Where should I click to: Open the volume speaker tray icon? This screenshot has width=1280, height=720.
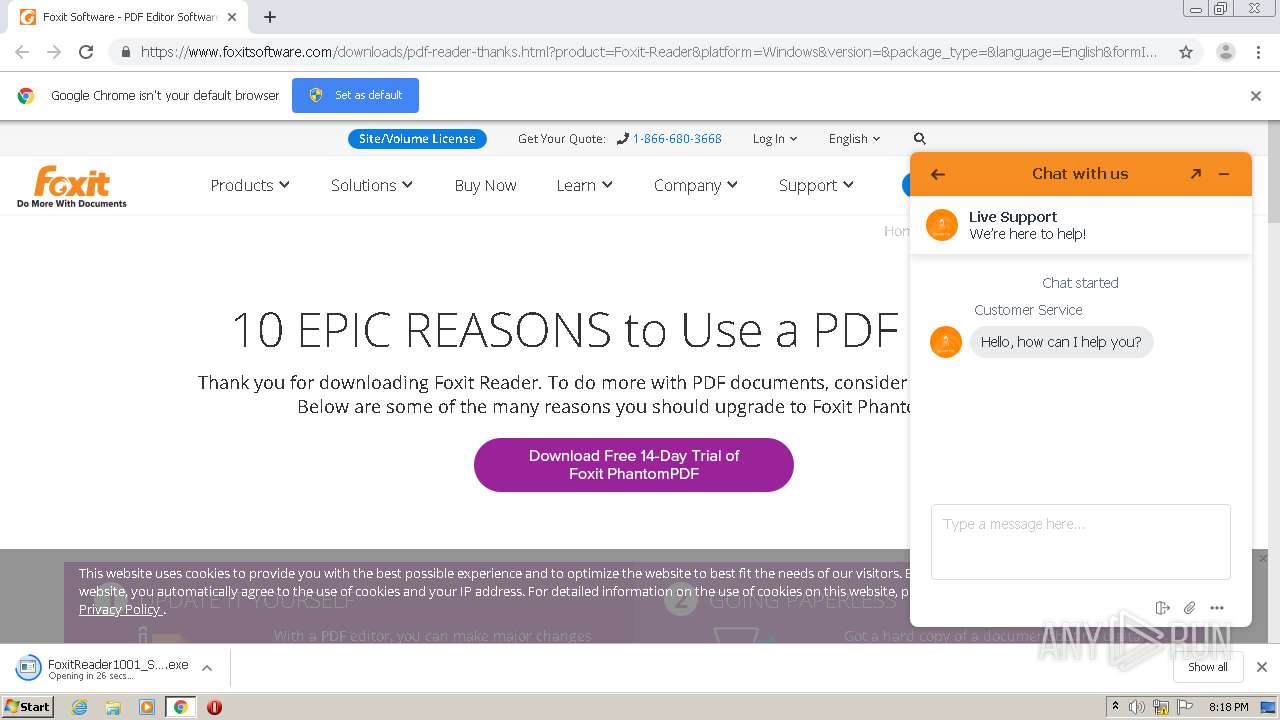(1137, 707)
